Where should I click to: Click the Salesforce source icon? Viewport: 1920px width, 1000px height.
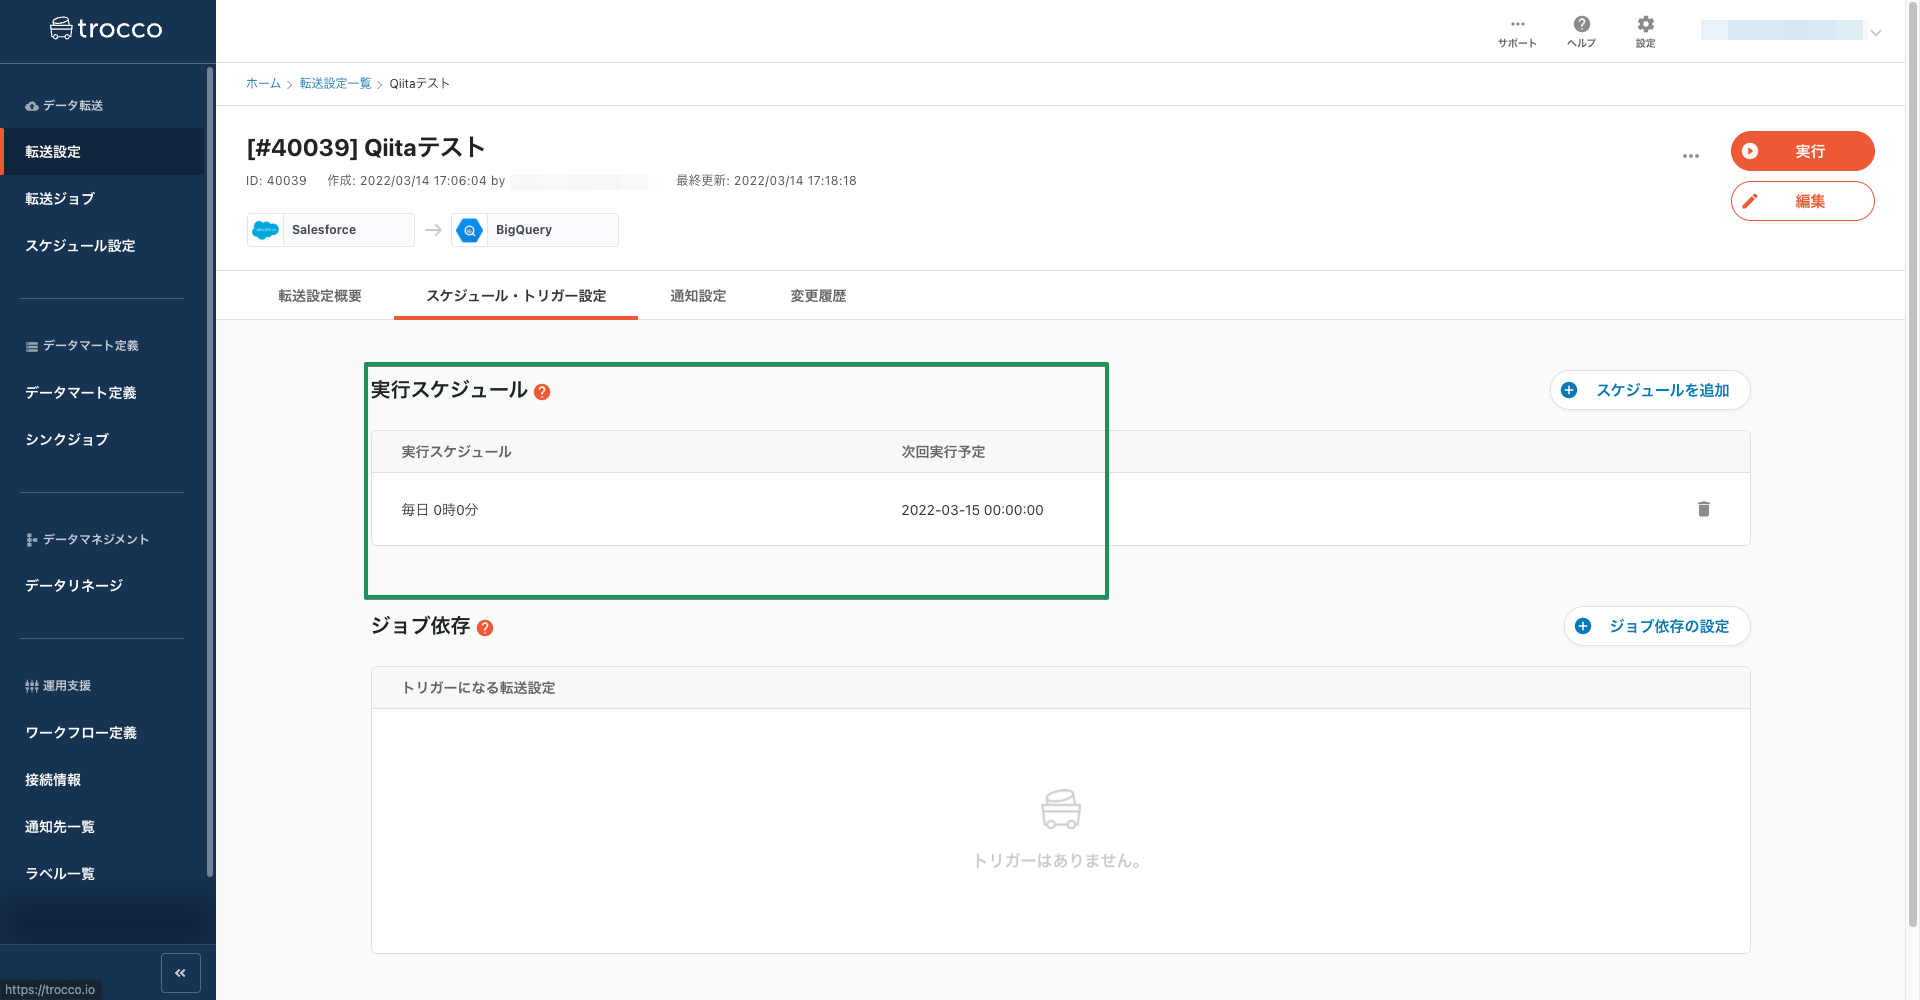coord(266,230)
